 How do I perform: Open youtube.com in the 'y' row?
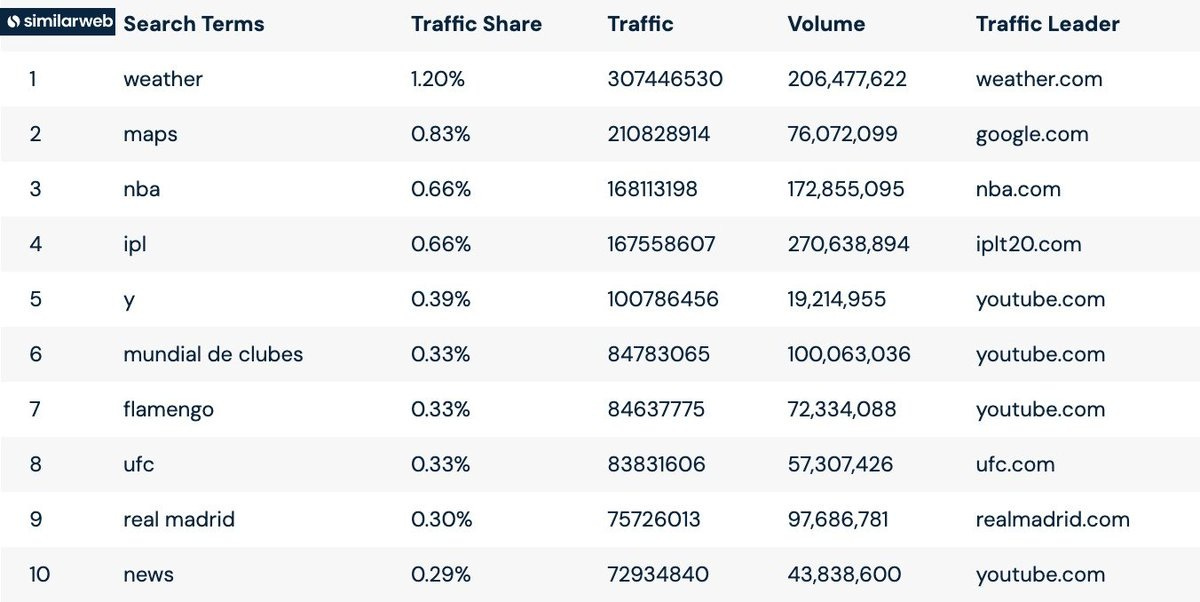(x=1040, y=300)
